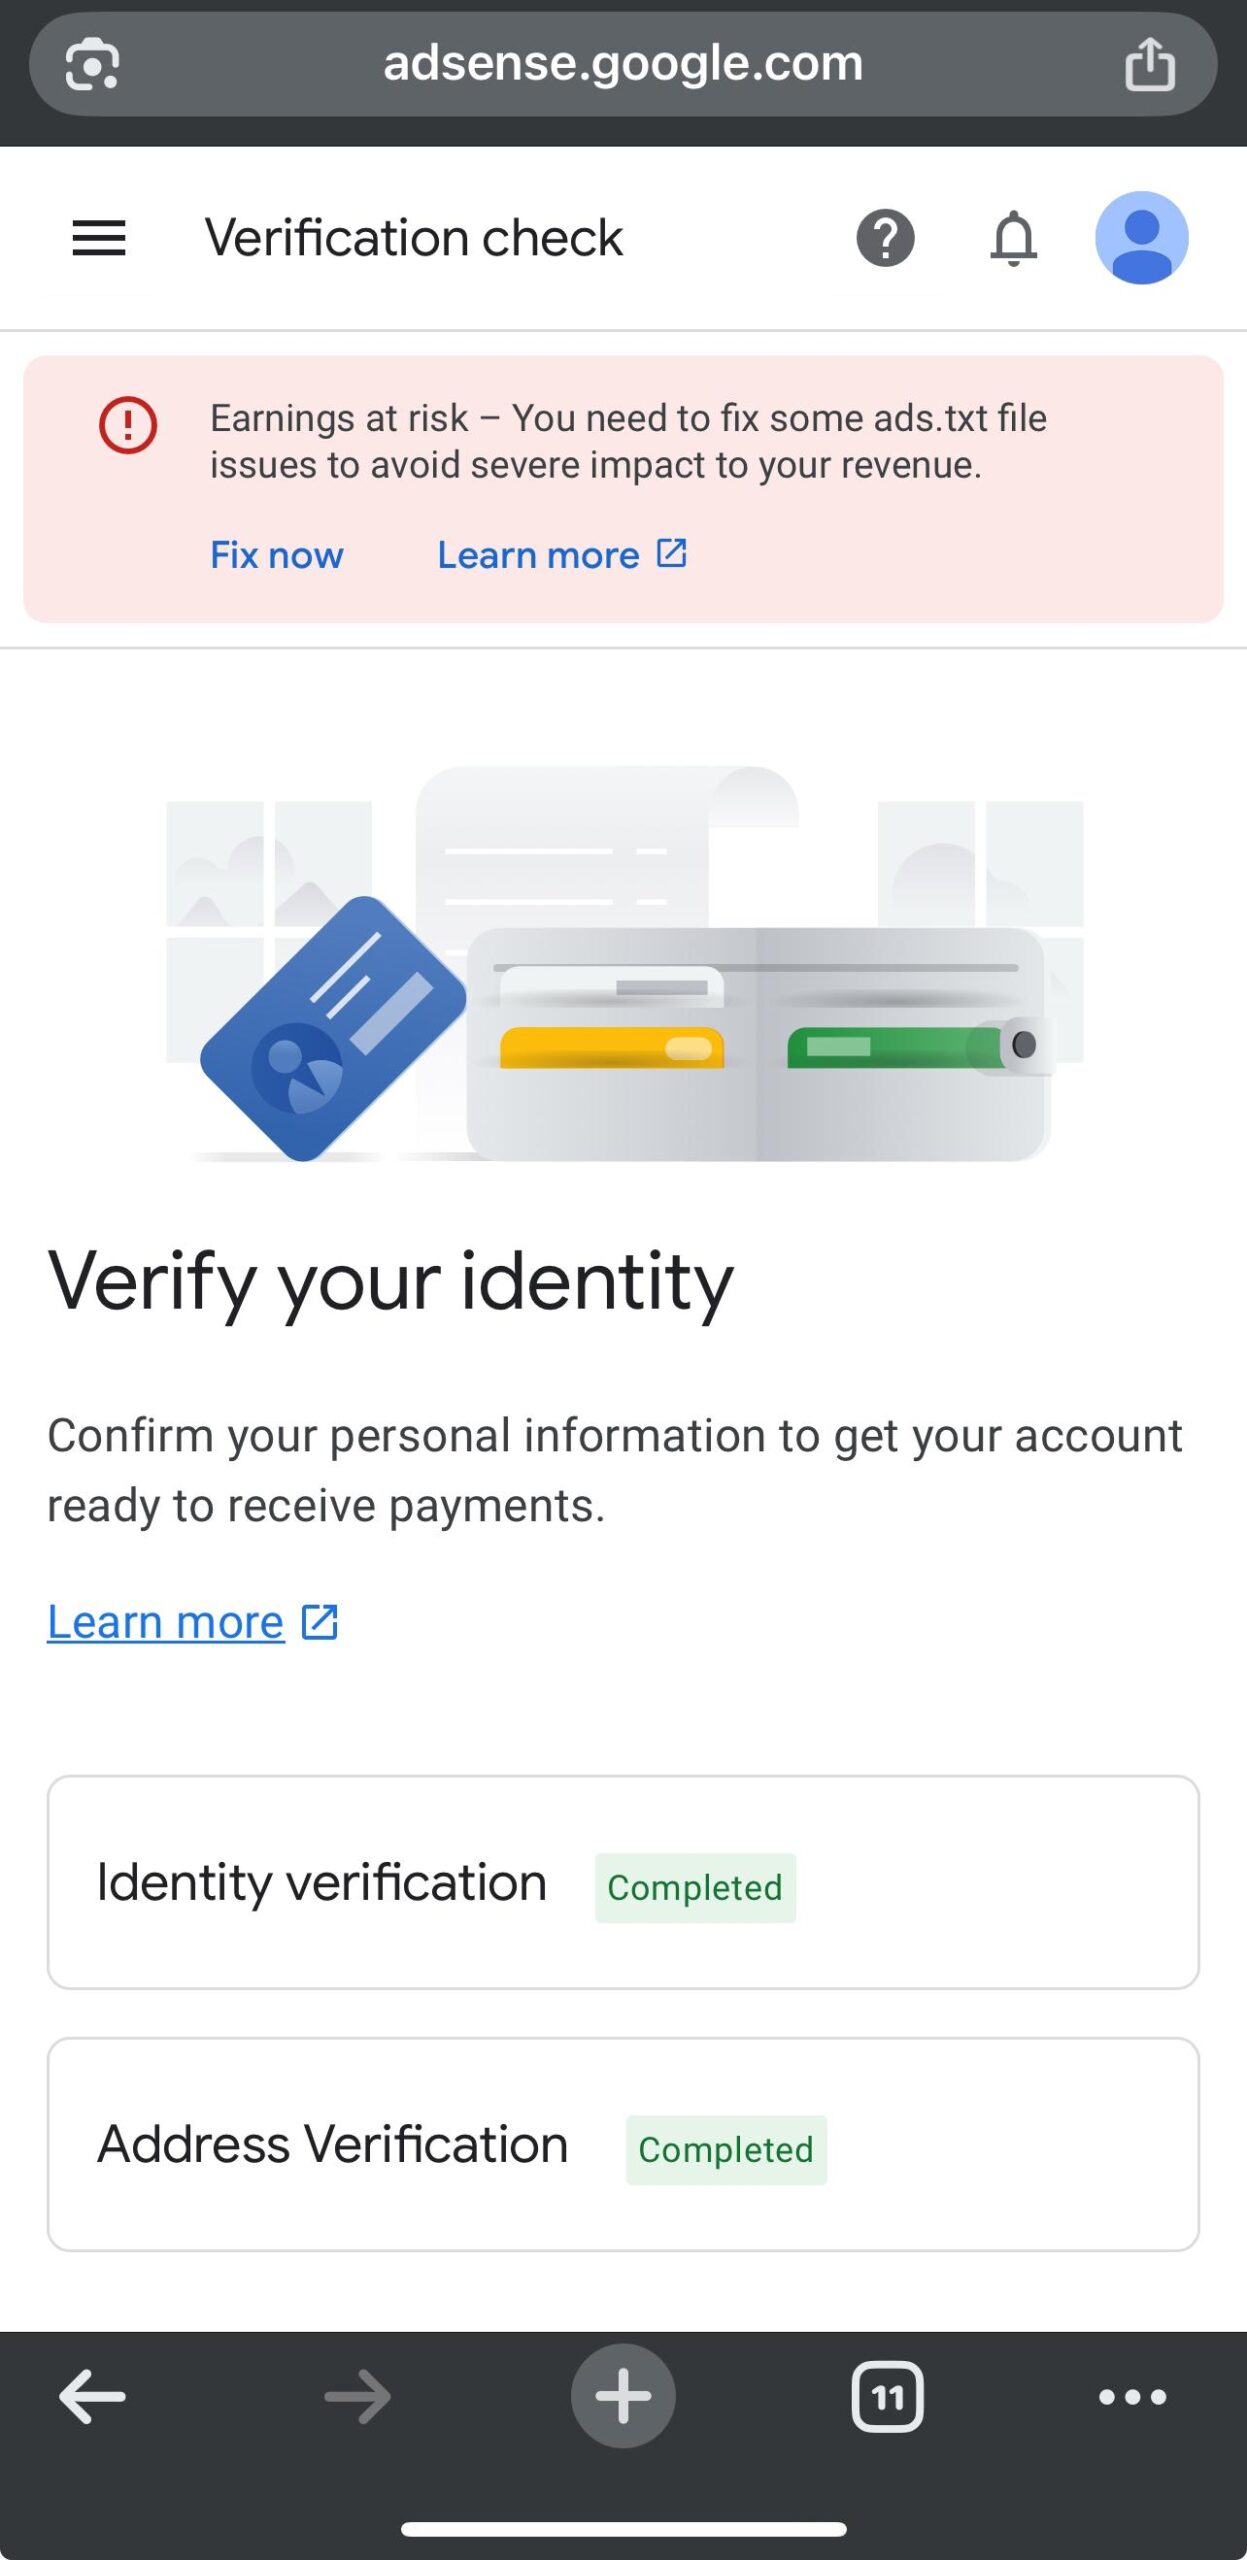Screen dimensions: 1247x2560
Task: Open the browser three-dot more menu
Action: pyautogui.click(x=1132, y=2396)
